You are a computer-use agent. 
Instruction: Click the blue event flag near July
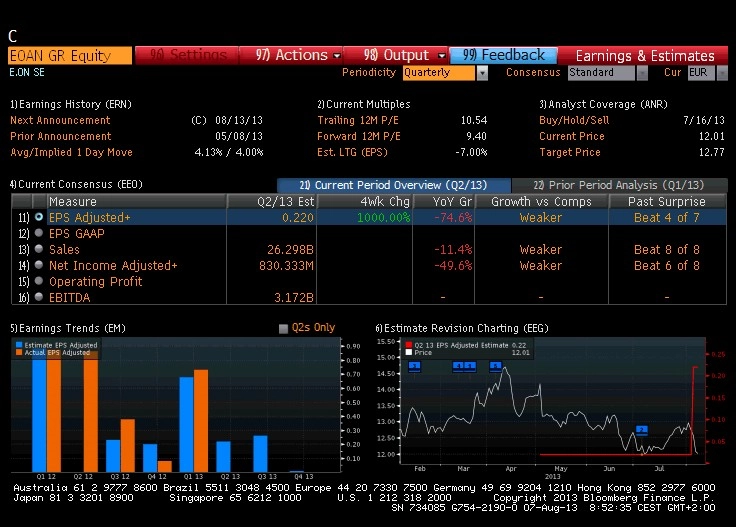(642, 430)
